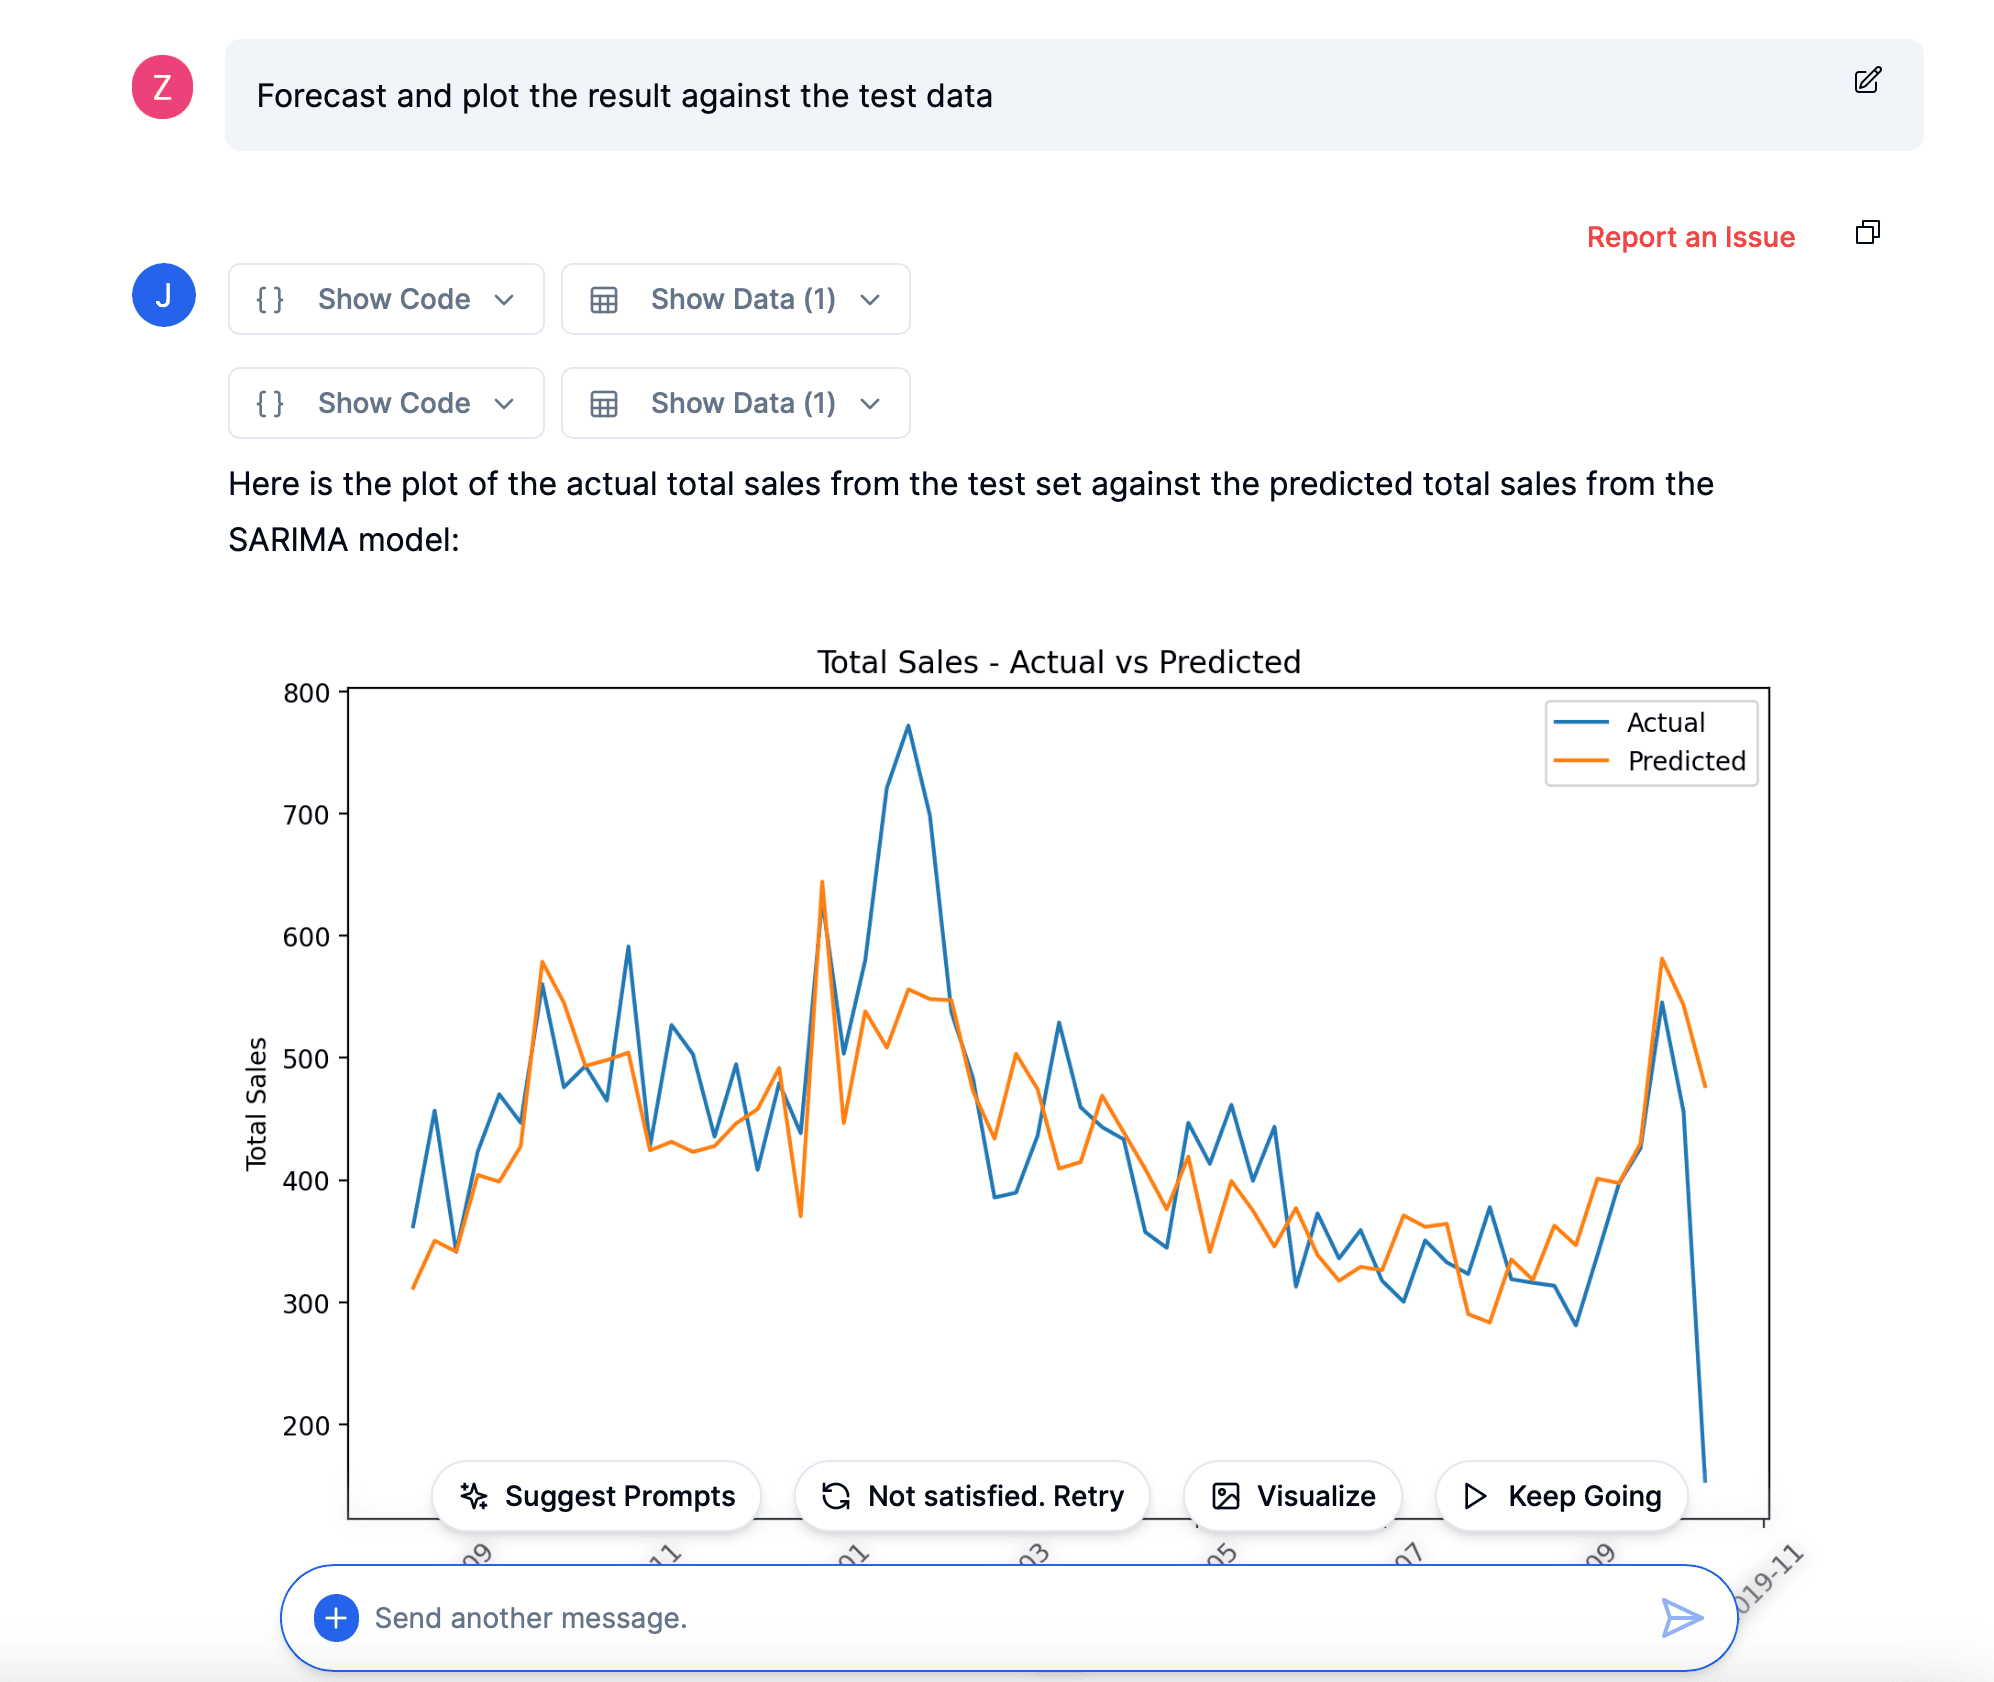Click the Not satisfied. Retry button

(x=972, y=1496)
